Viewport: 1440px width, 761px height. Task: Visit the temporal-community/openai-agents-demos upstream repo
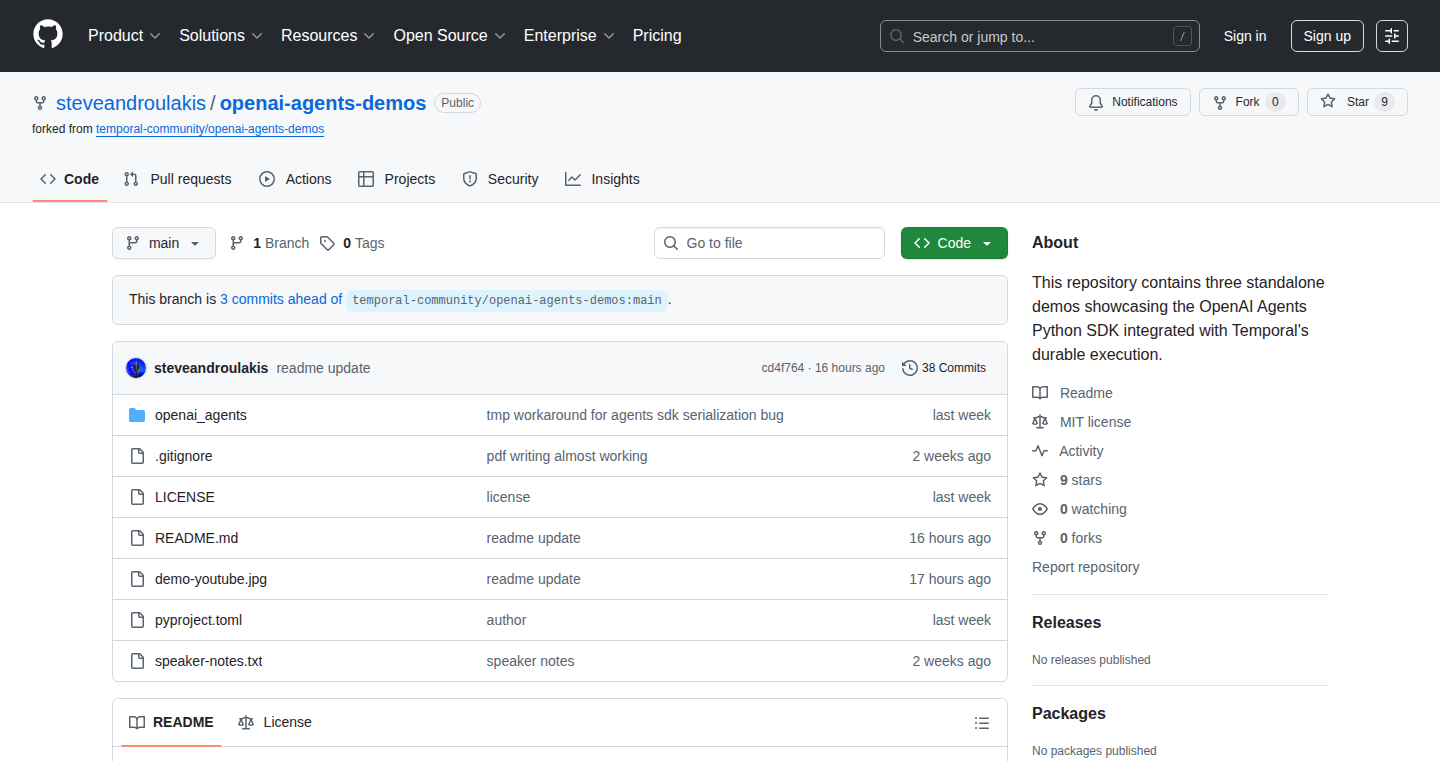tap(210, 129)
